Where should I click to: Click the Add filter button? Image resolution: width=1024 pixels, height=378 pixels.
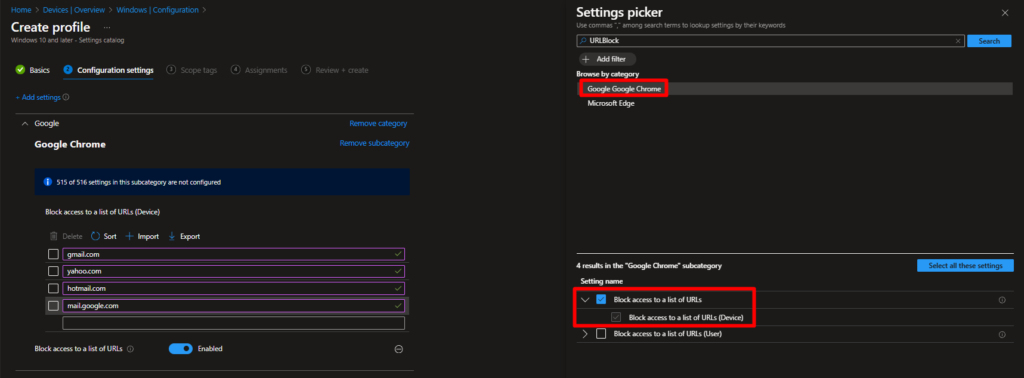[x=607, y=59]
